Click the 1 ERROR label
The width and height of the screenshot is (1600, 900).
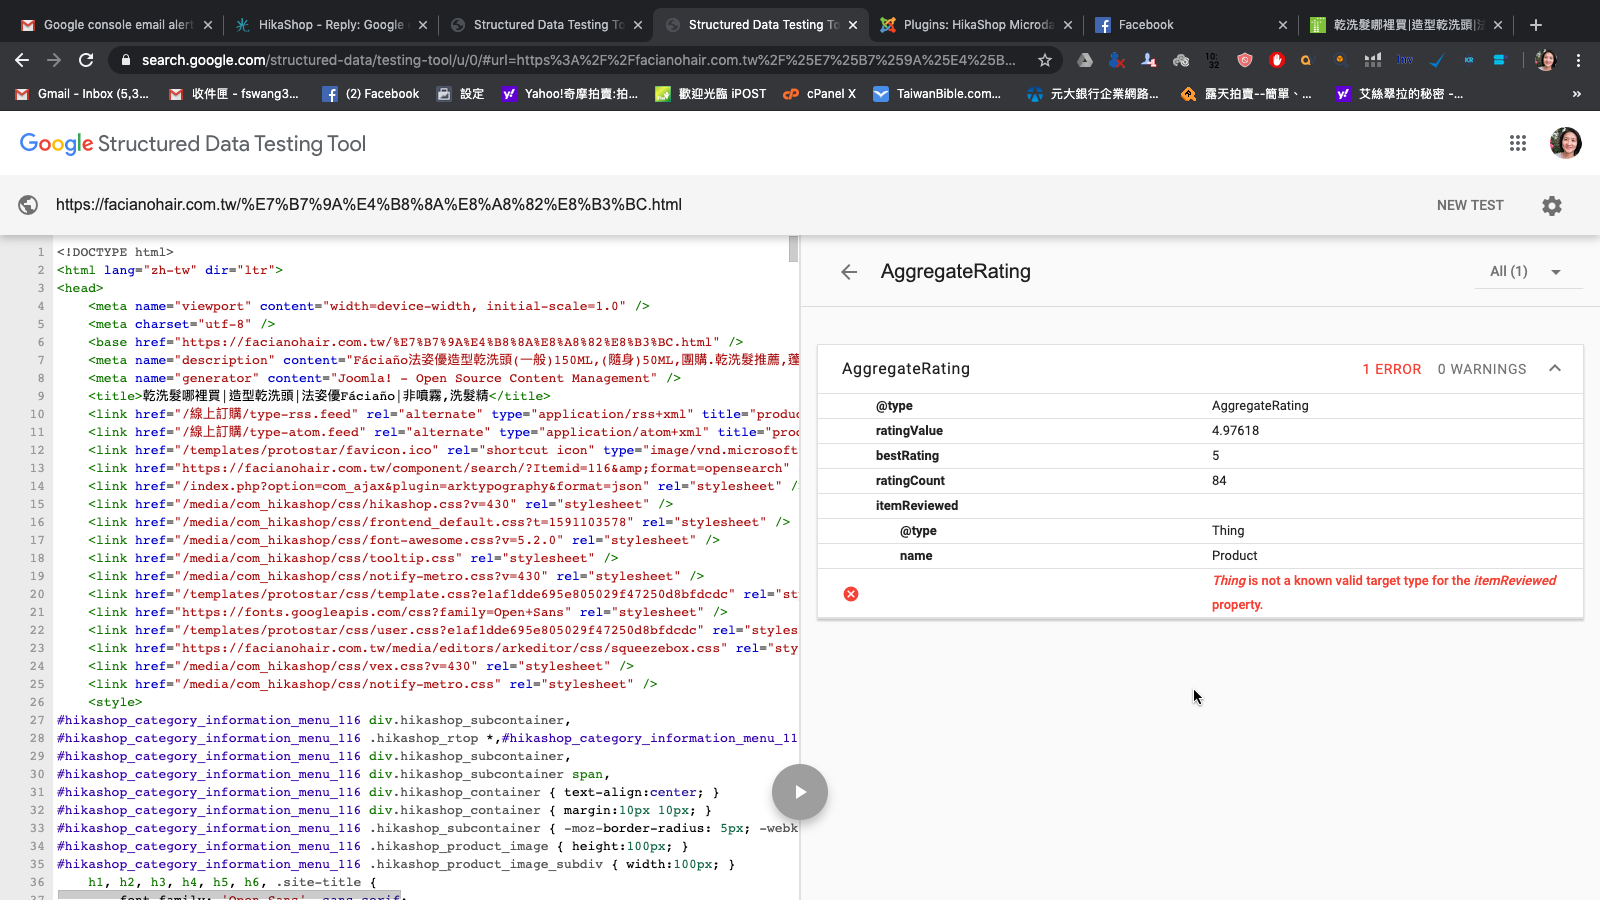(1391, 369)
